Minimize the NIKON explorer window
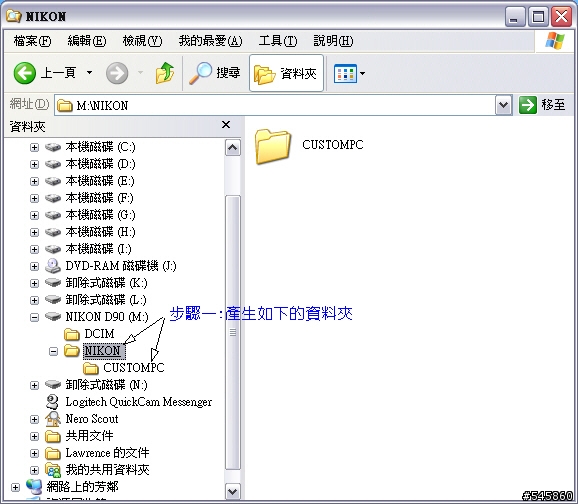This screenshot has height=504, width=578. pyautogui.click(x=515, y=17)
